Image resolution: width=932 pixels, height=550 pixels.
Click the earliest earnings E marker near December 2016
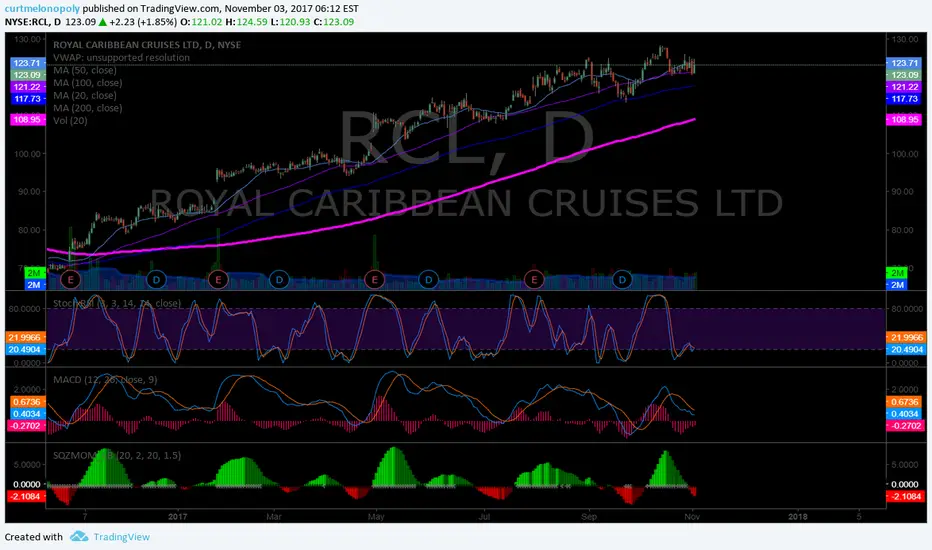pyautogui.click(x=70, y=279)
